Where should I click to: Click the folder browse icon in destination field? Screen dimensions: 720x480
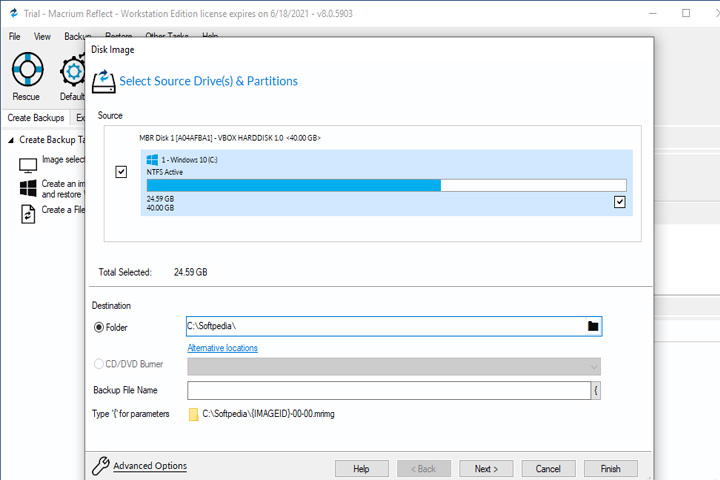click(x=593, y=326)
